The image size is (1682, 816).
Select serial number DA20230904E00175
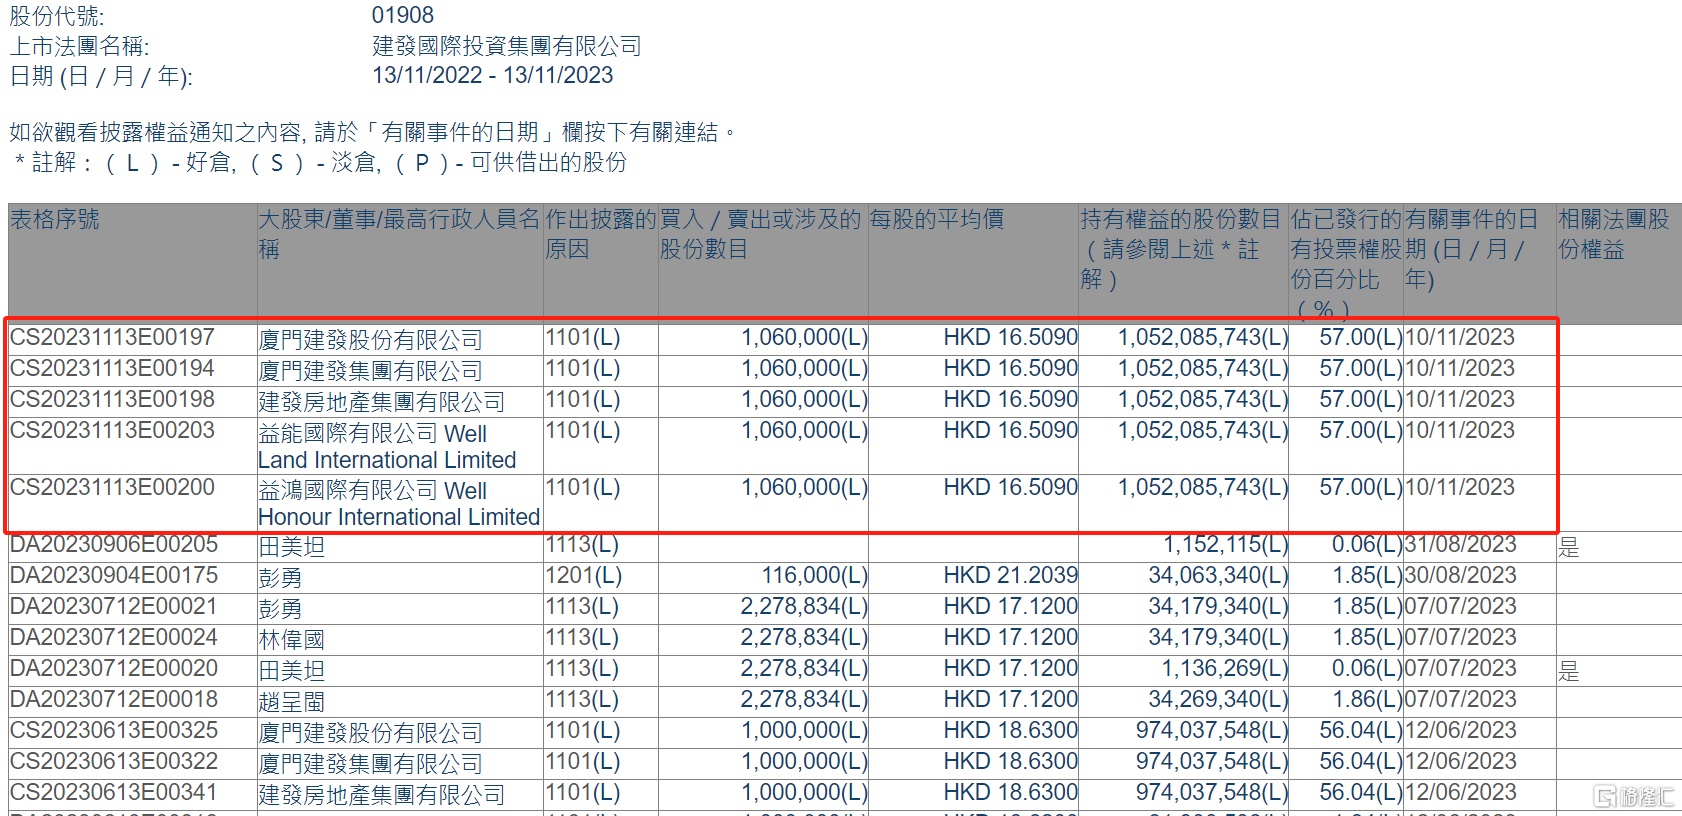pyautogui.click(x=114, y=576)
